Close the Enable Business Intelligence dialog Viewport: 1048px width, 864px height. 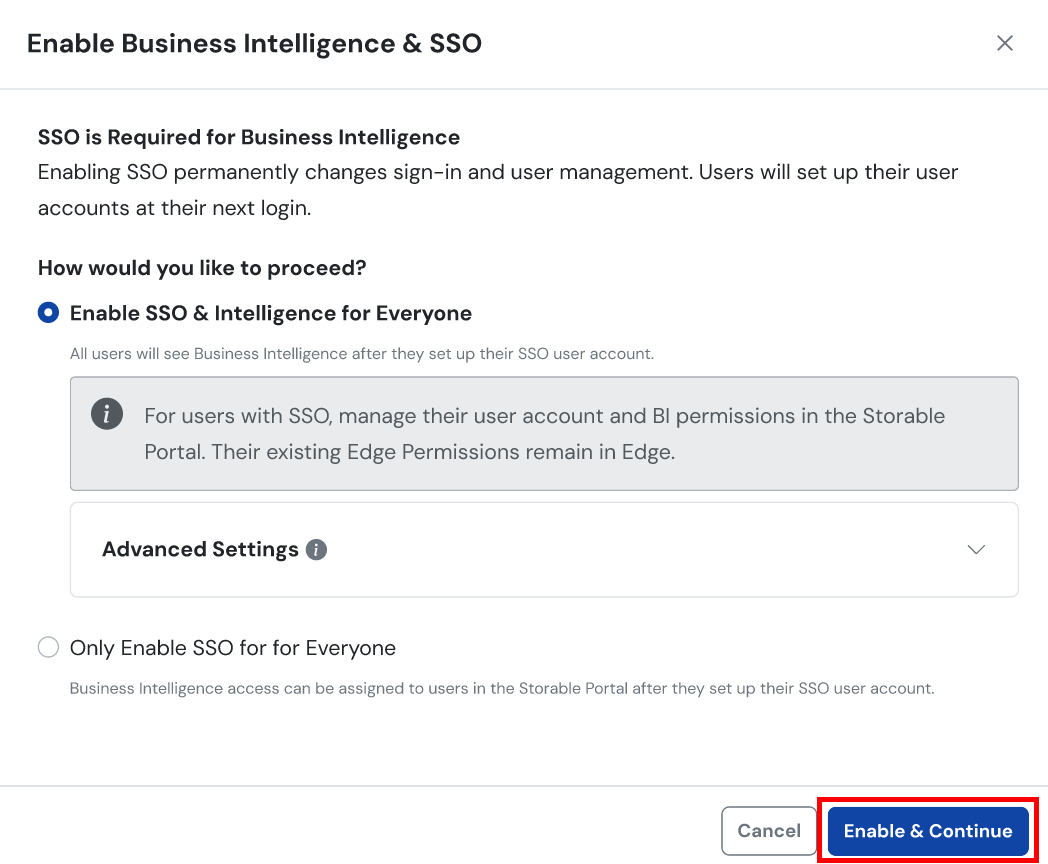coord(1005,43)
